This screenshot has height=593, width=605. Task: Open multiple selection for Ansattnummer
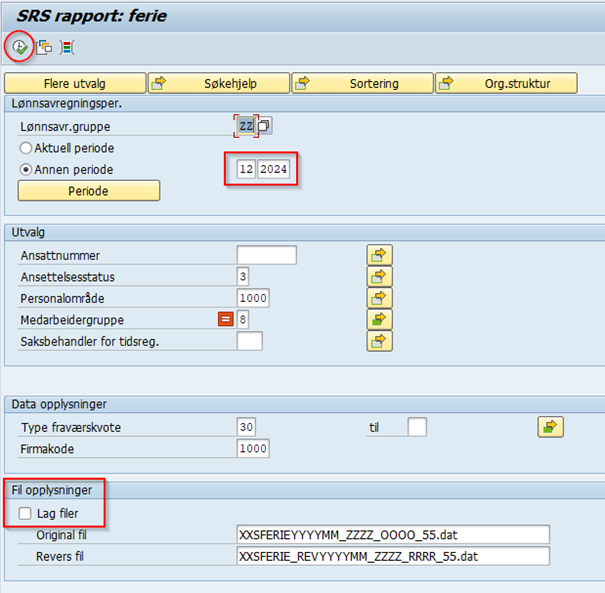tap(379, 255)
